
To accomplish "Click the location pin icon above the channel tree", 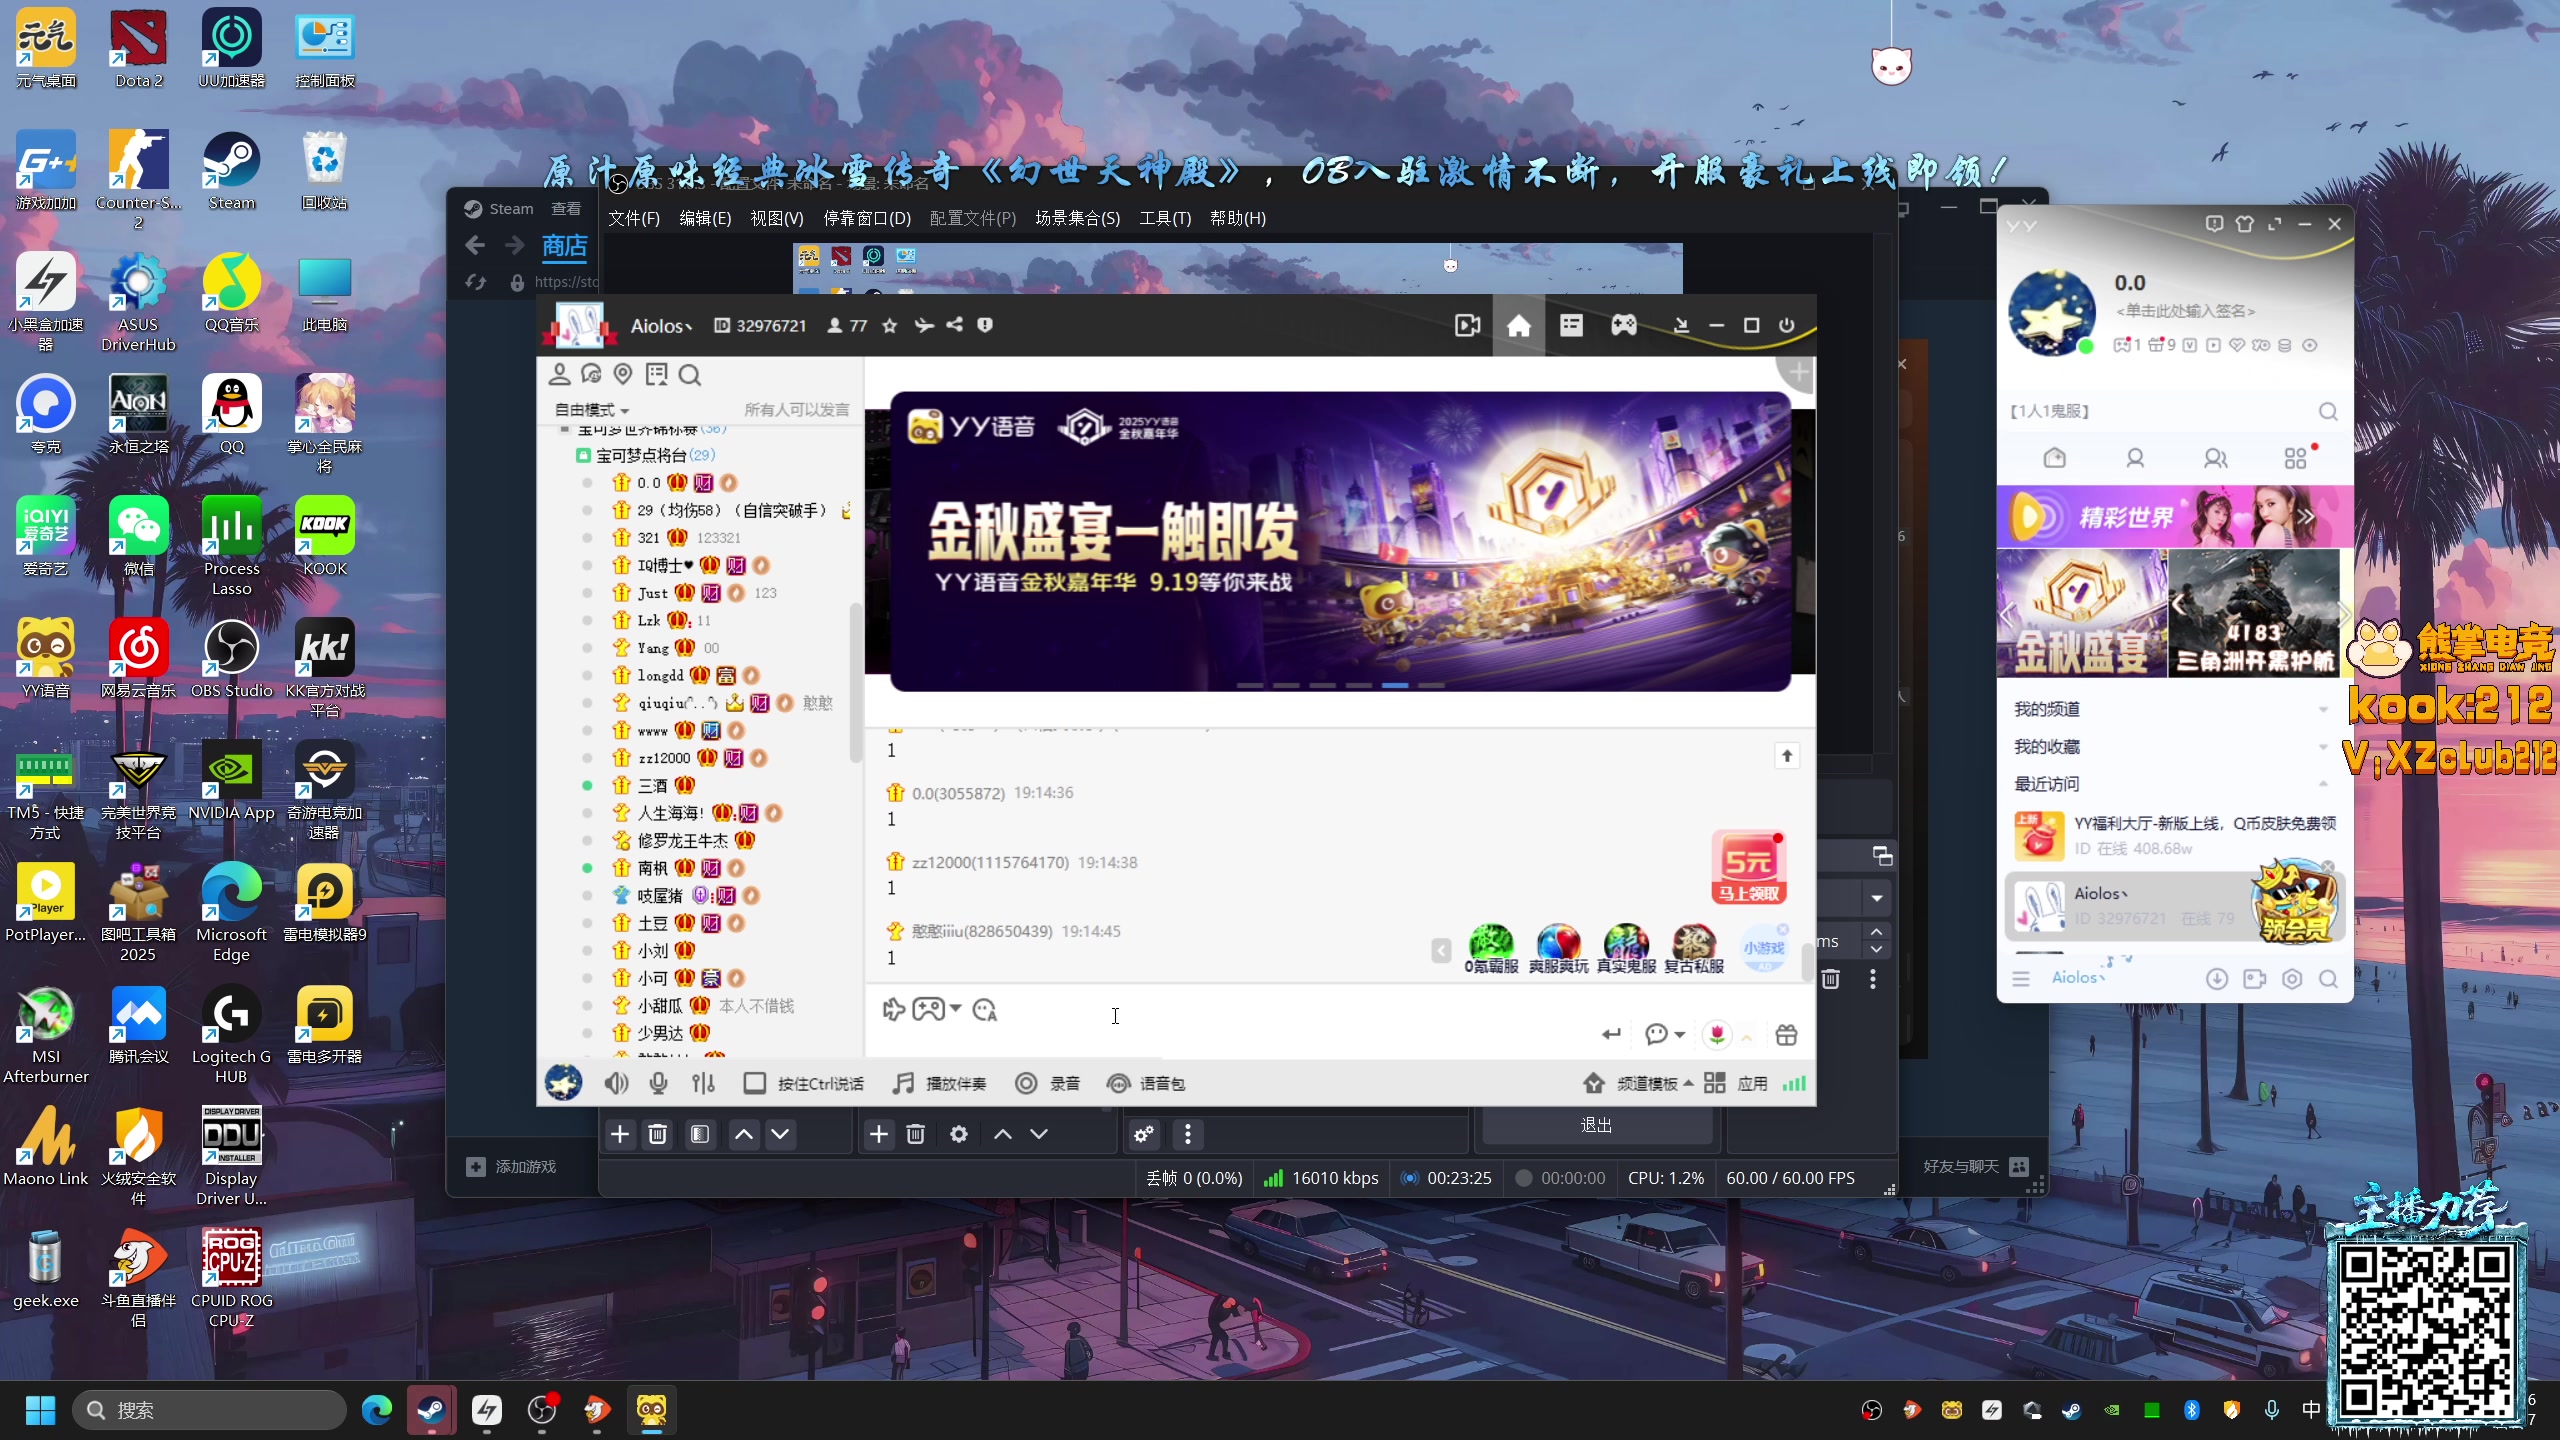I will [x=623, y=375].
